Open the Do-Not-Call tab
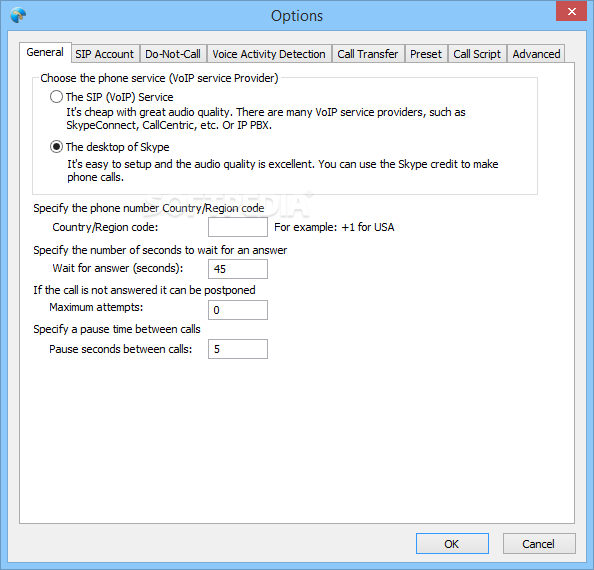 pyautogui.click(x=173, y=54)
